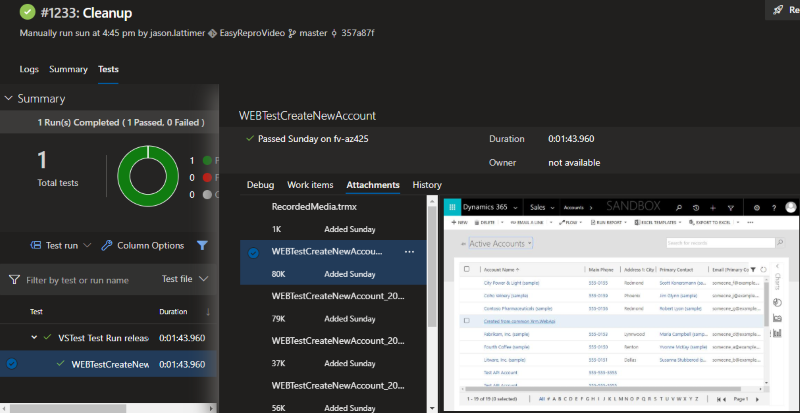The width and height of the screenshot is (800, 413).
Task: Collapse the Summary section chevron
Action: (8, 99)
